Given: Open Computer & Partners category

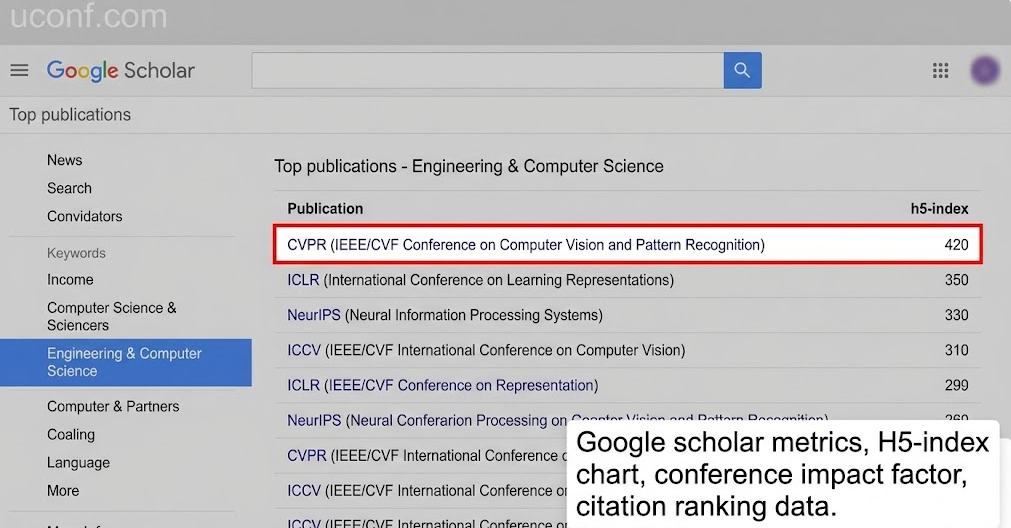Looking at the screenshot, I should coord(113,406).
